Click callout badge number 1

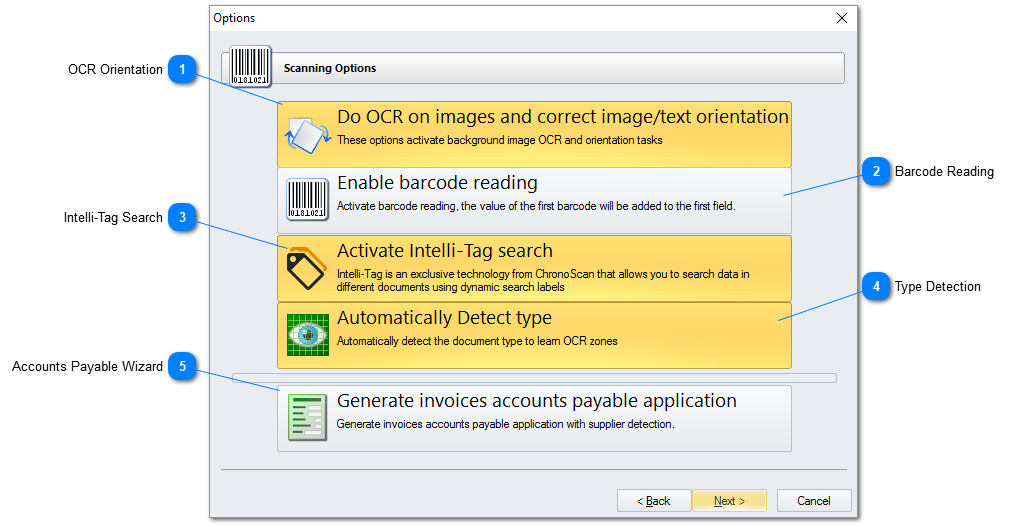coord(181,70)
